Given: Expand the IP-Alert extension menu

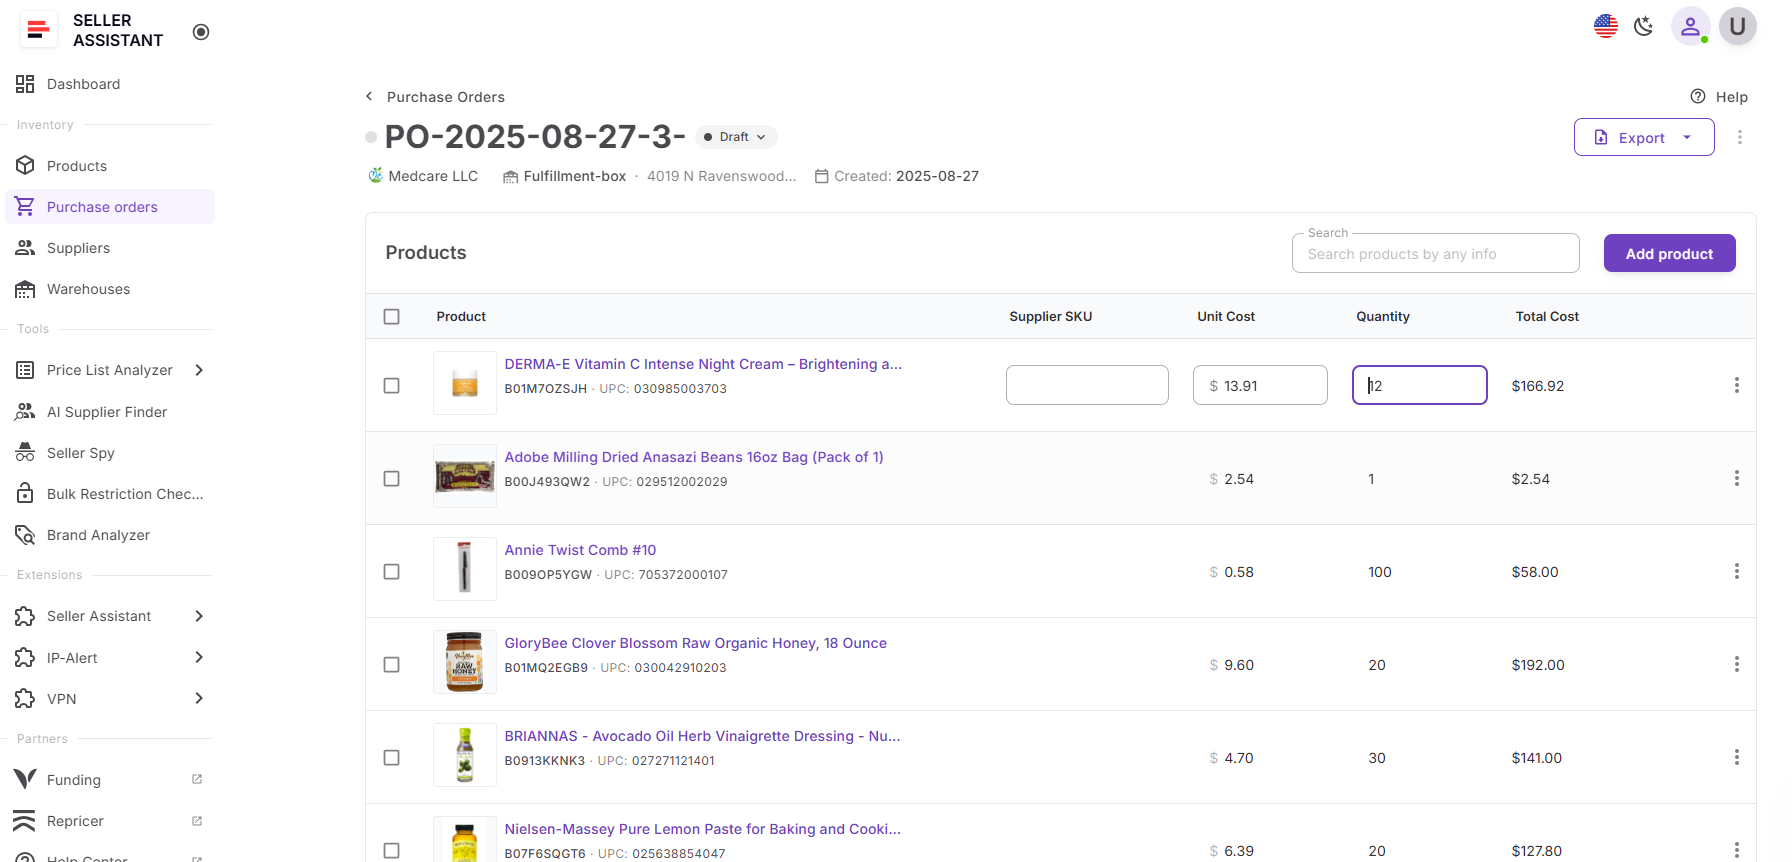Looking at the screenshot, I should (199, 658).
